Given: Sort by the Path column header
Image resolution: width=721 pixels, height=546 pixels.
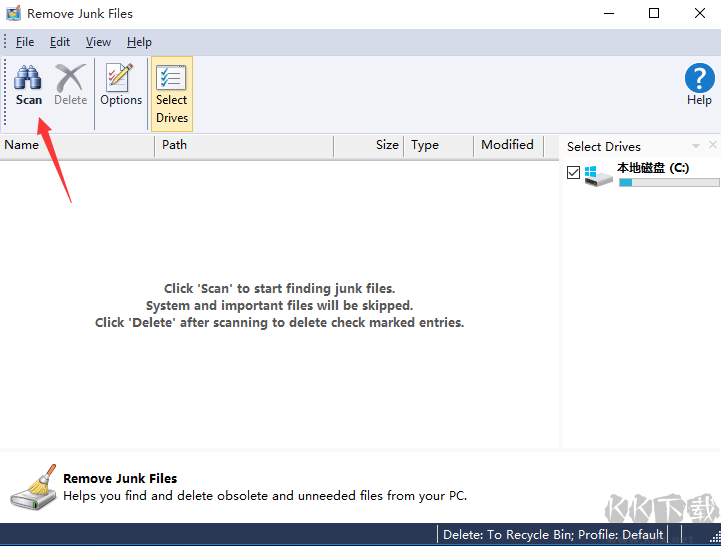Looking at the screenshot, I should click(244, 146).
